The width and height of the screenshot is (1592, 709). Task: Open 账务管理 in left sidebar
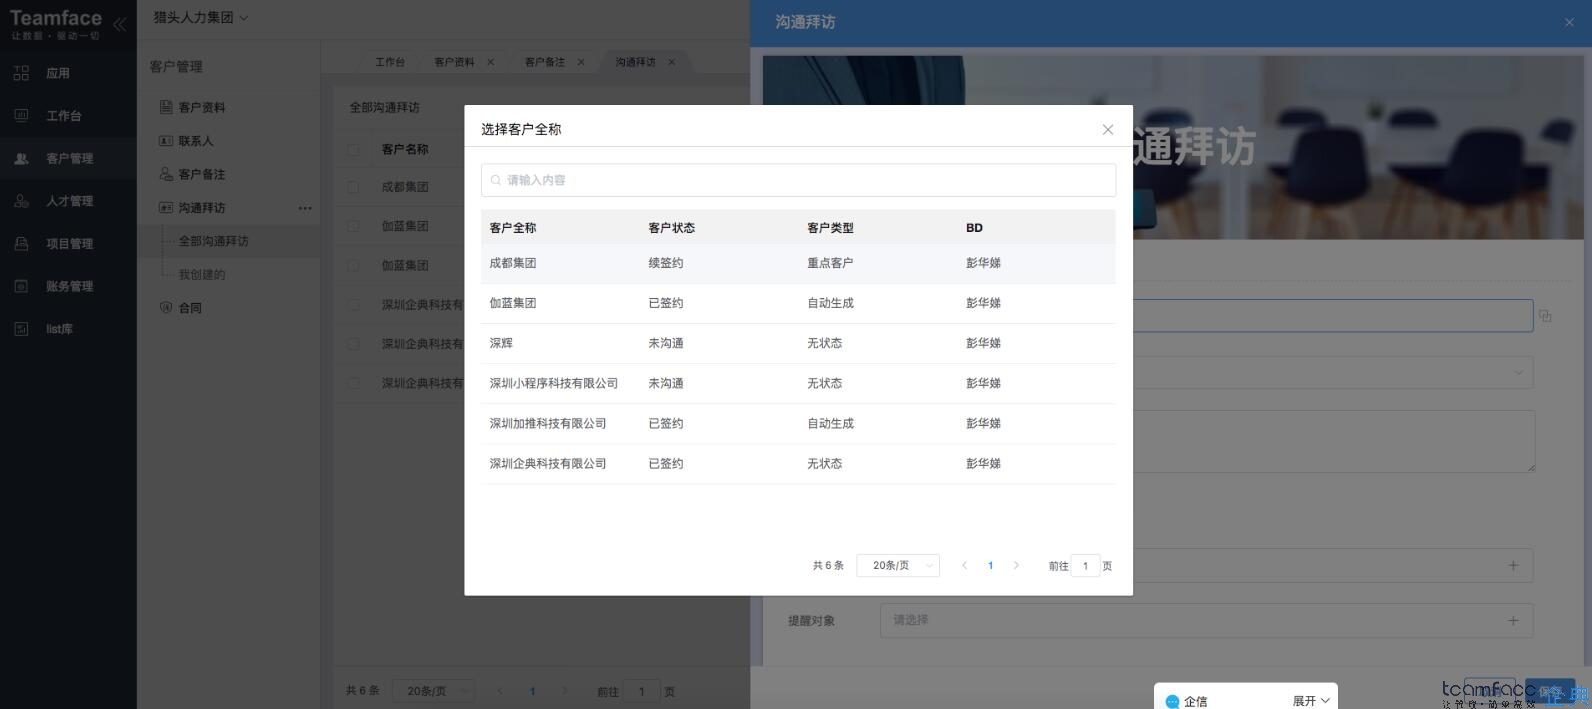coord(68,286)
